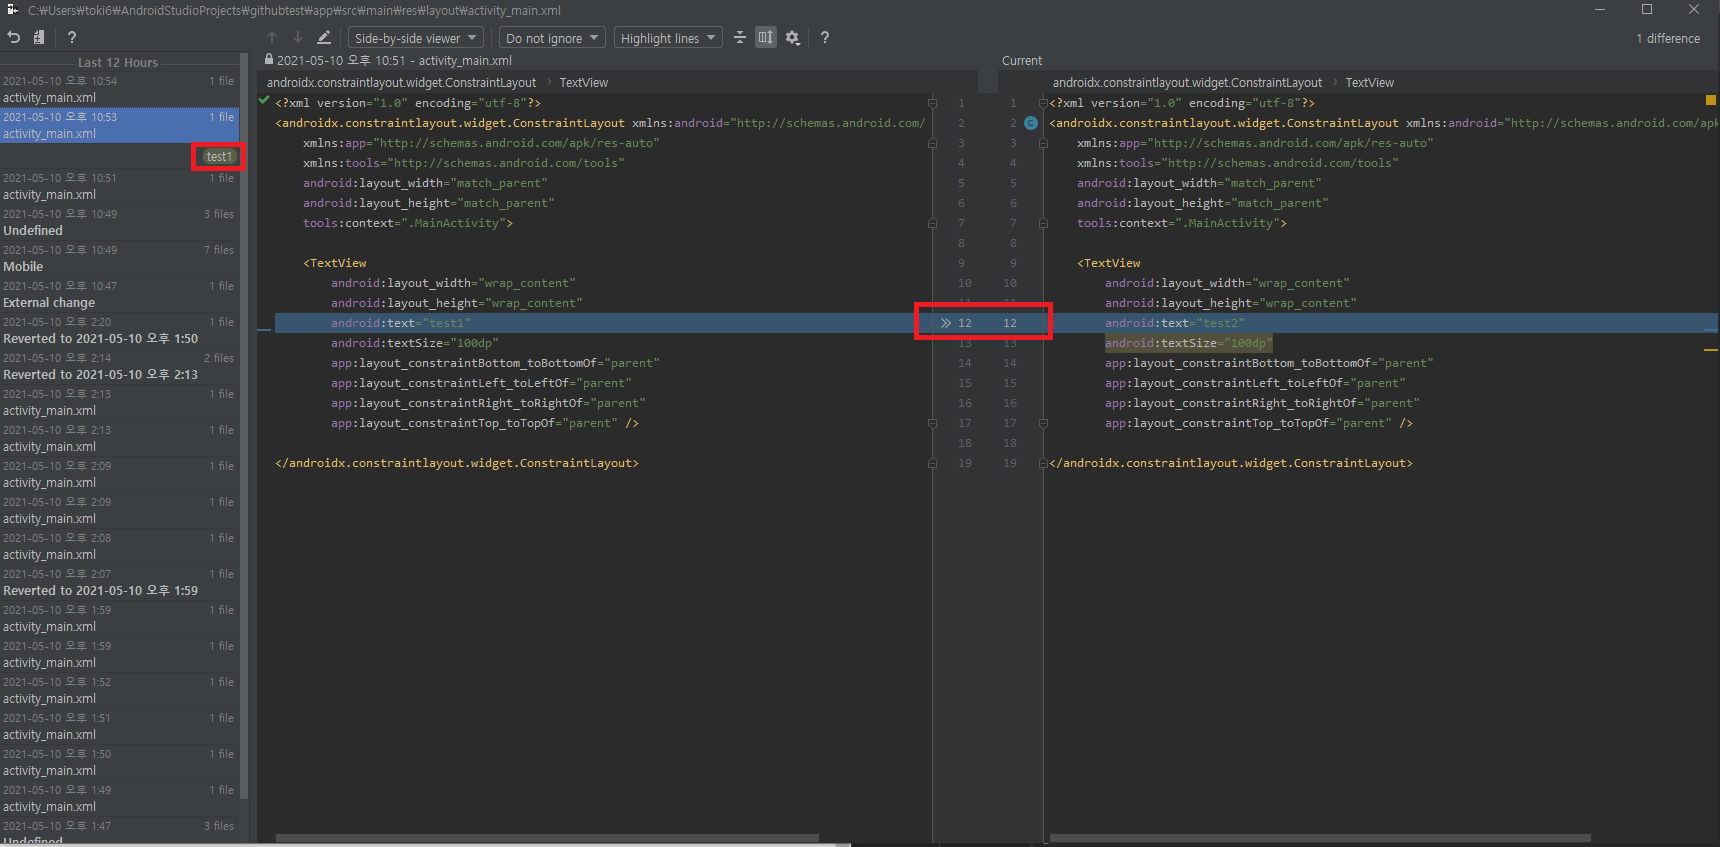Maximize the history window
The image size is (1720, 847).
[x=1647, y=9]
